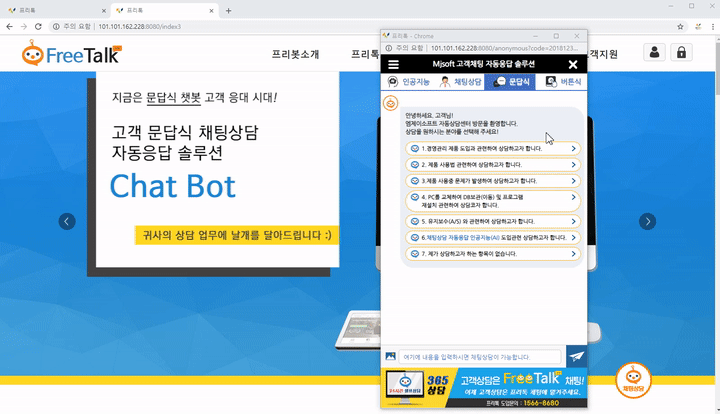This screenshot has height=414, width=720.
Task: Click the browser forward arrow
Action: (23, 27)
